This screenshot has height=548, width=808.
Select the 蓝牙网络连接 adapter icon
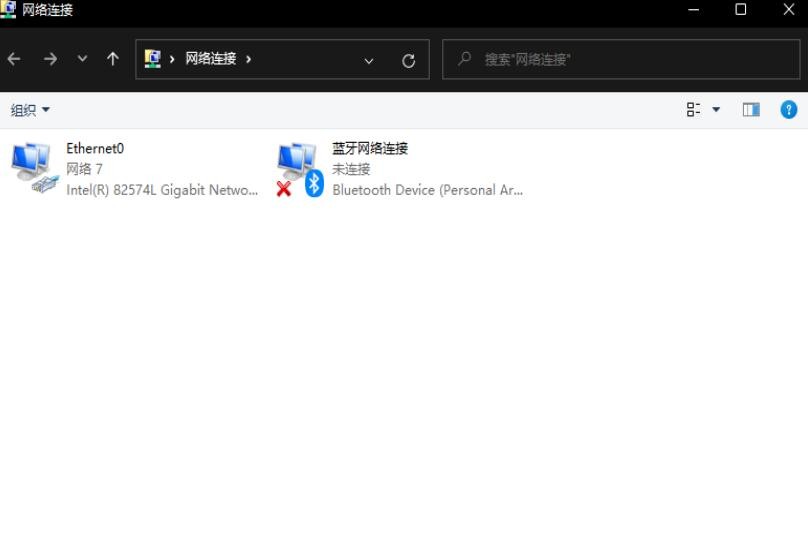(300, 170)
